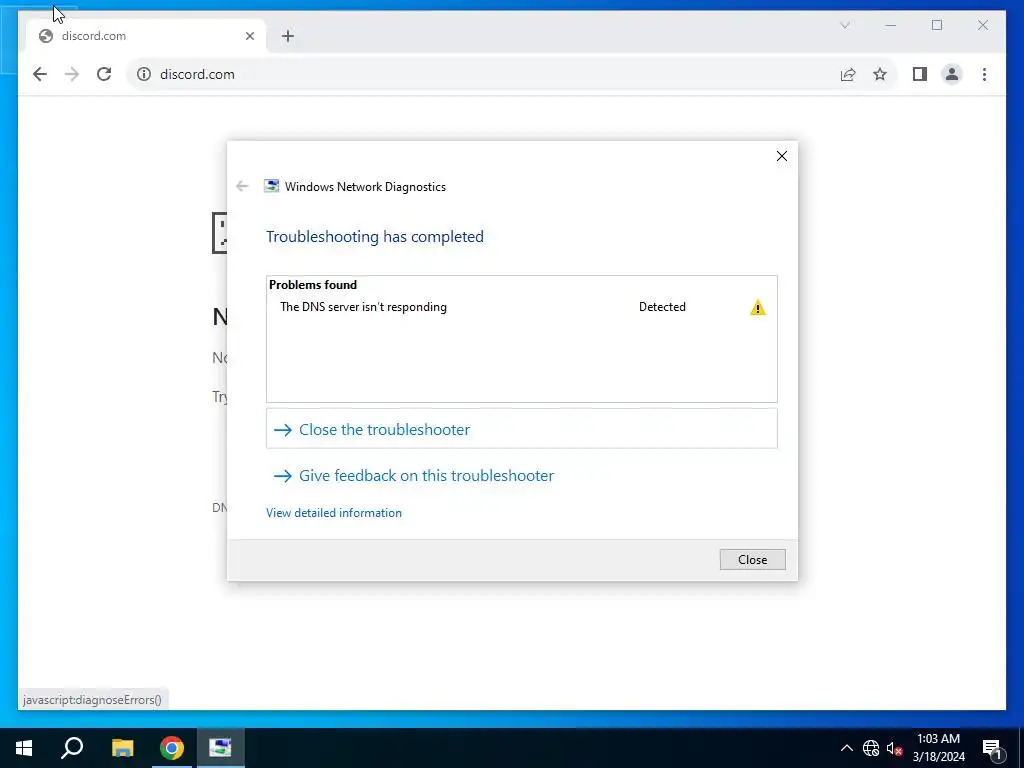Open Chrome three-dot menu
Image resolution: width=1024 pixels, height=768 pixels.
[984, 74]
